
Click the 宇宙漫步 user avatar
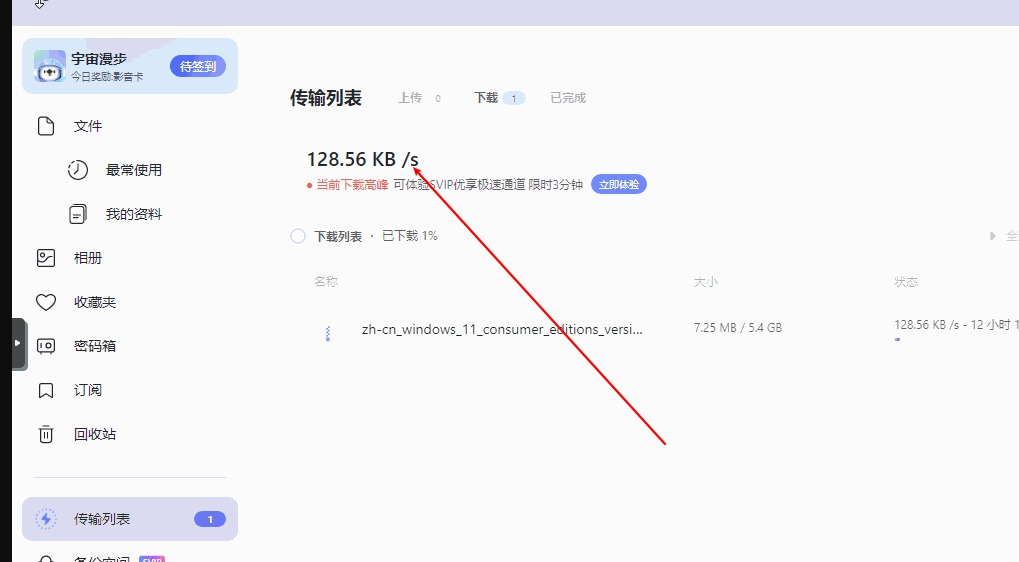point(50,66)
